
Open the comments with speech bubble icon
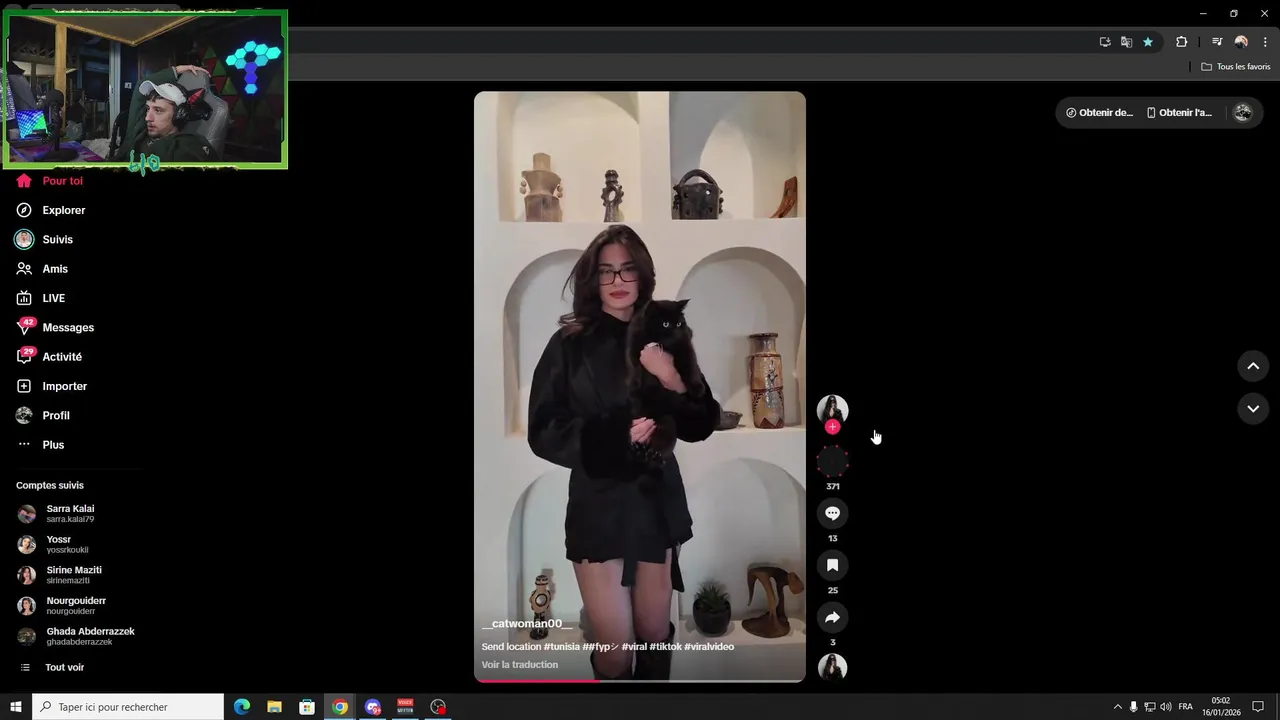click(x=832, y=513)
